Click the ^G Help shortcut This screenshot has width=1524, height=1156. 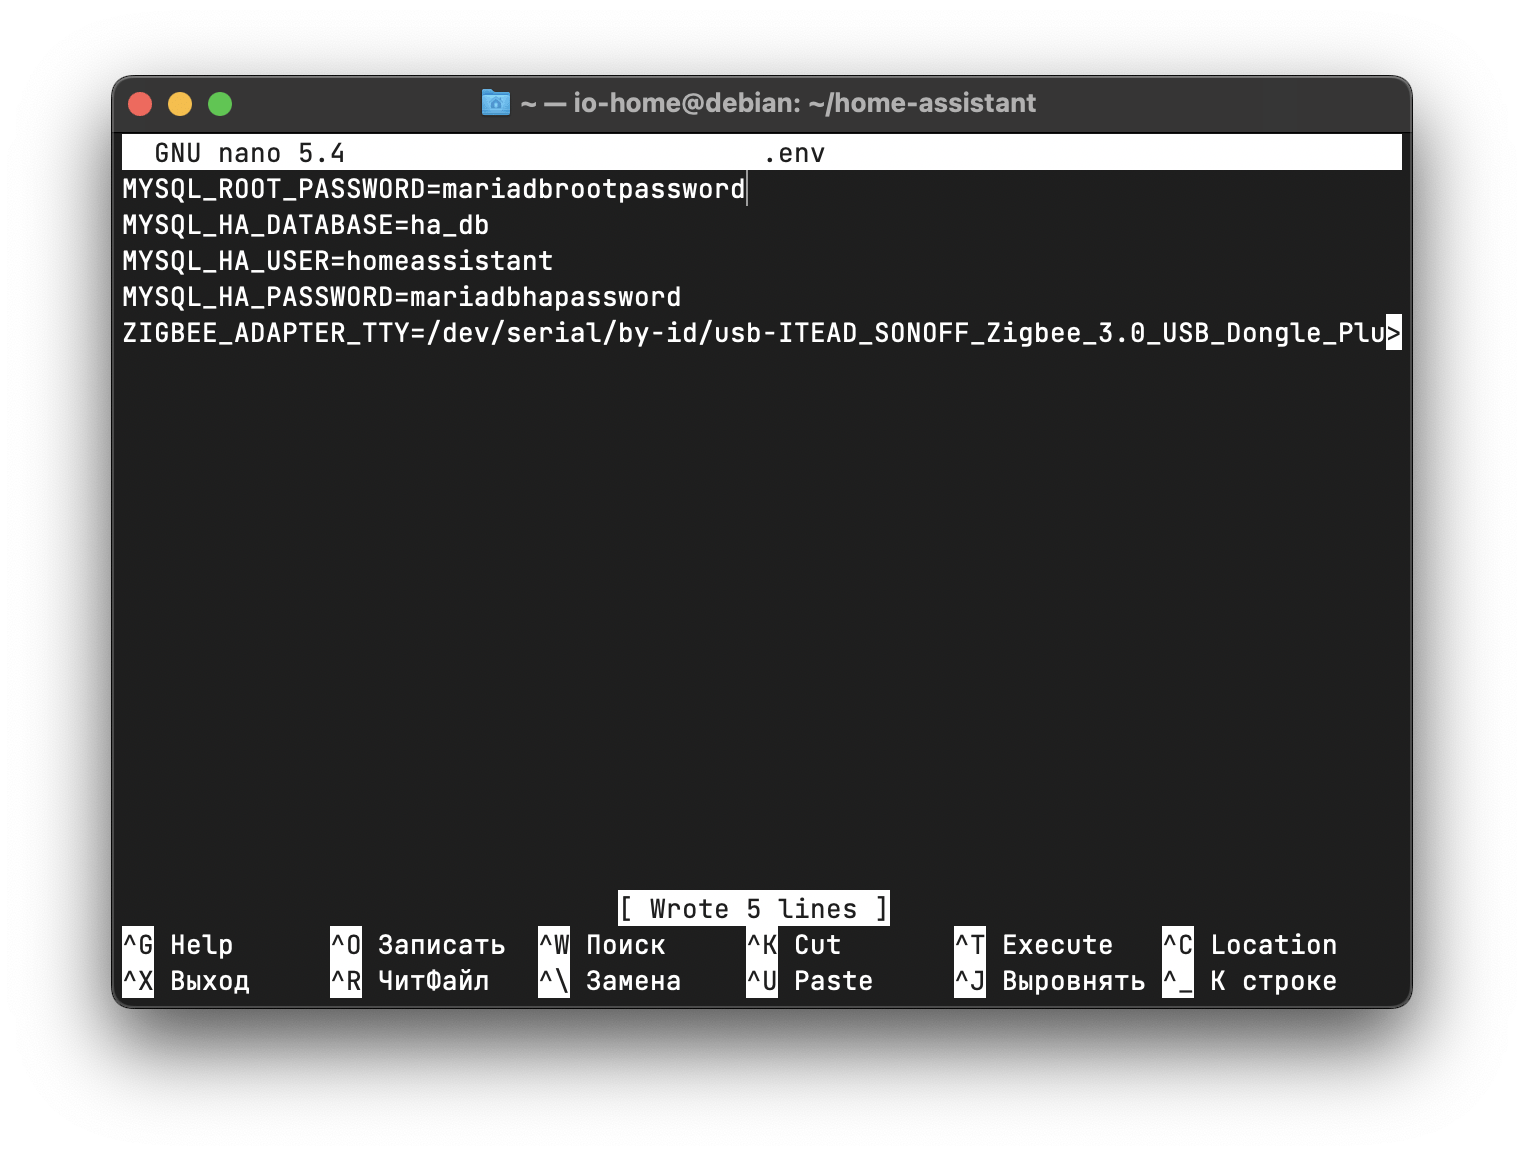(x=178, y=945)
